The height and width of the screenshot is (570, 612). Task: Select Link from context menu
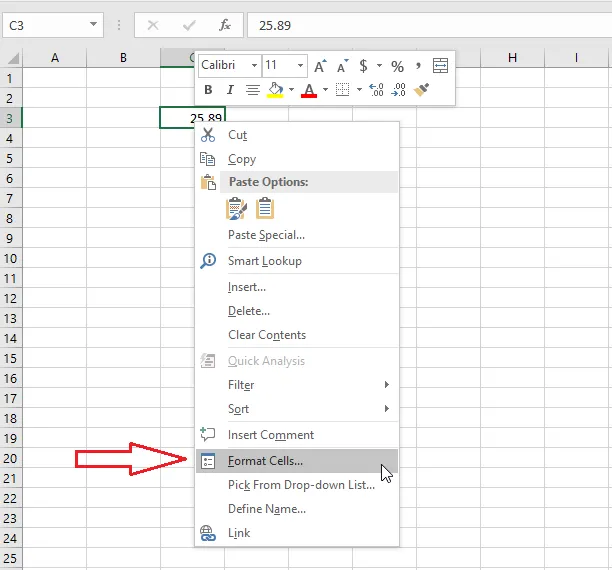(297, 533)
